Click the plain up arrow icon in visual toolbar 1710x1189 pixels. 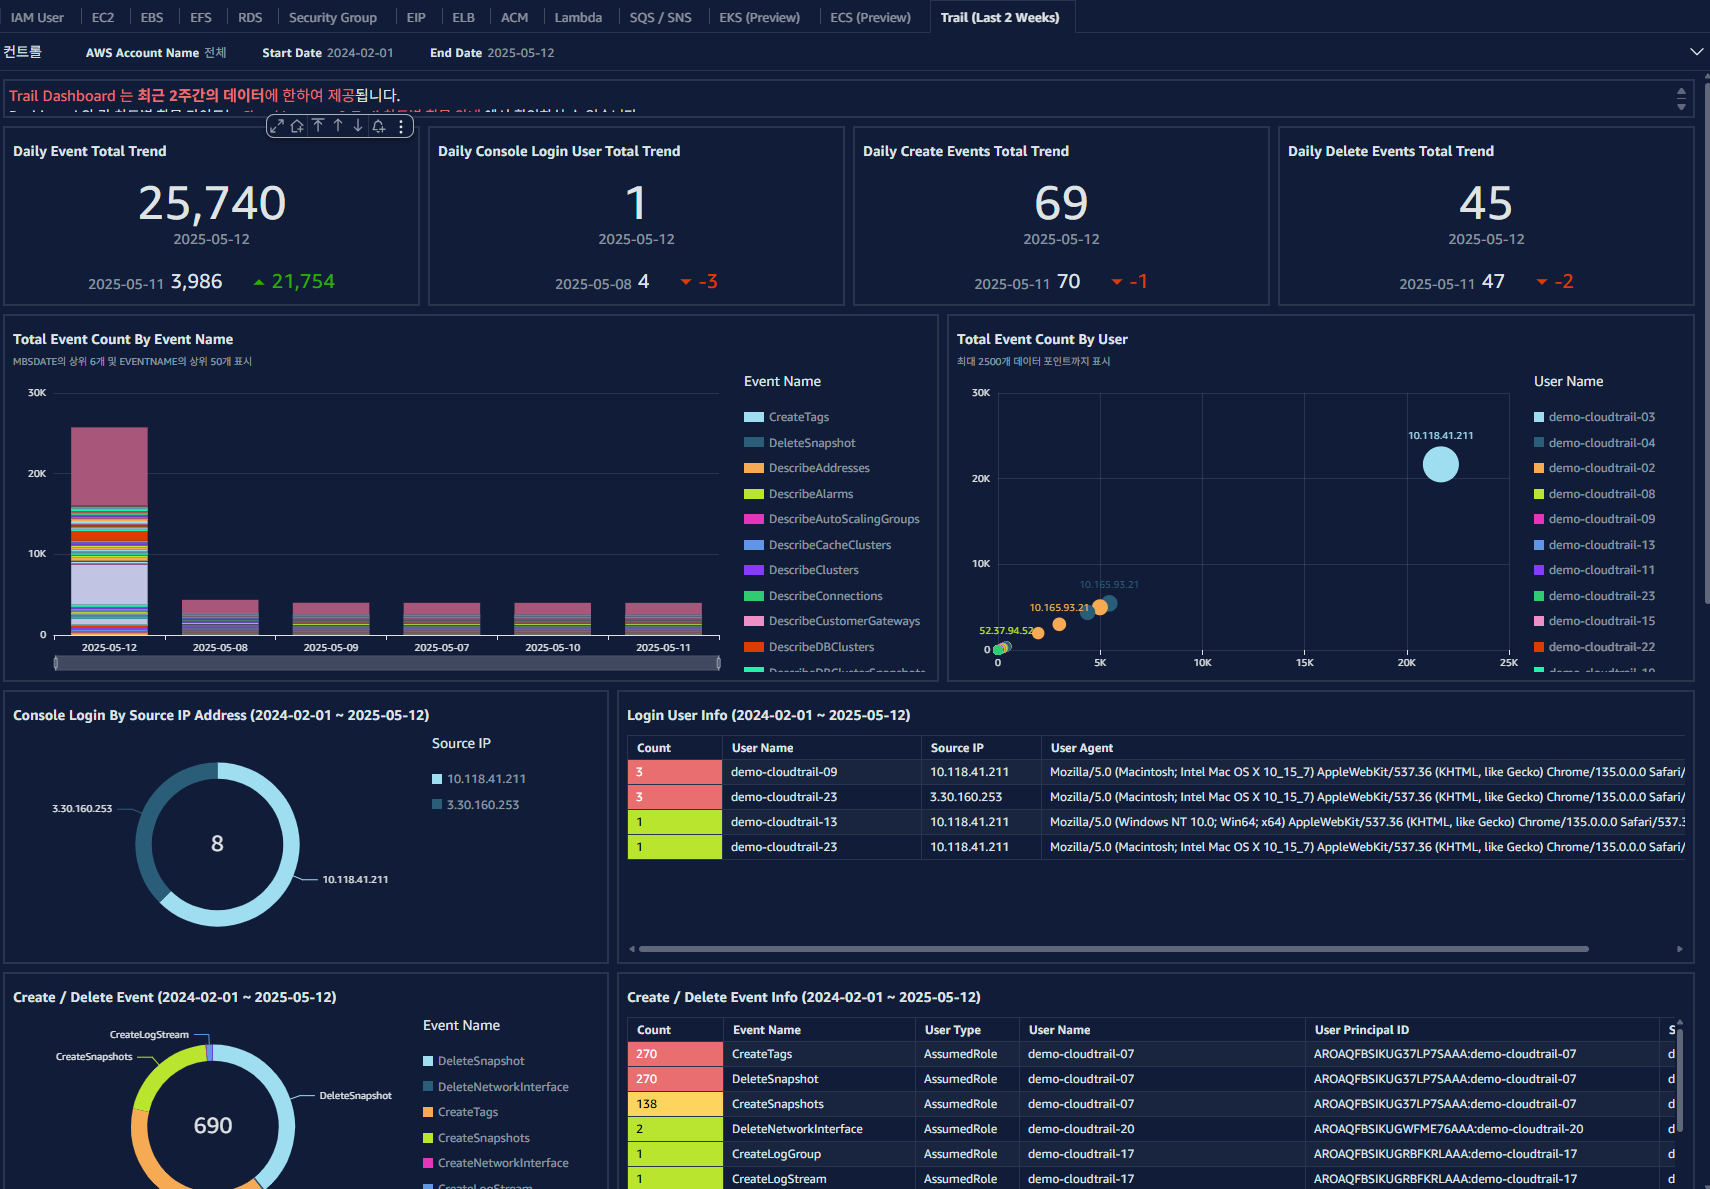tap(338, 126)
